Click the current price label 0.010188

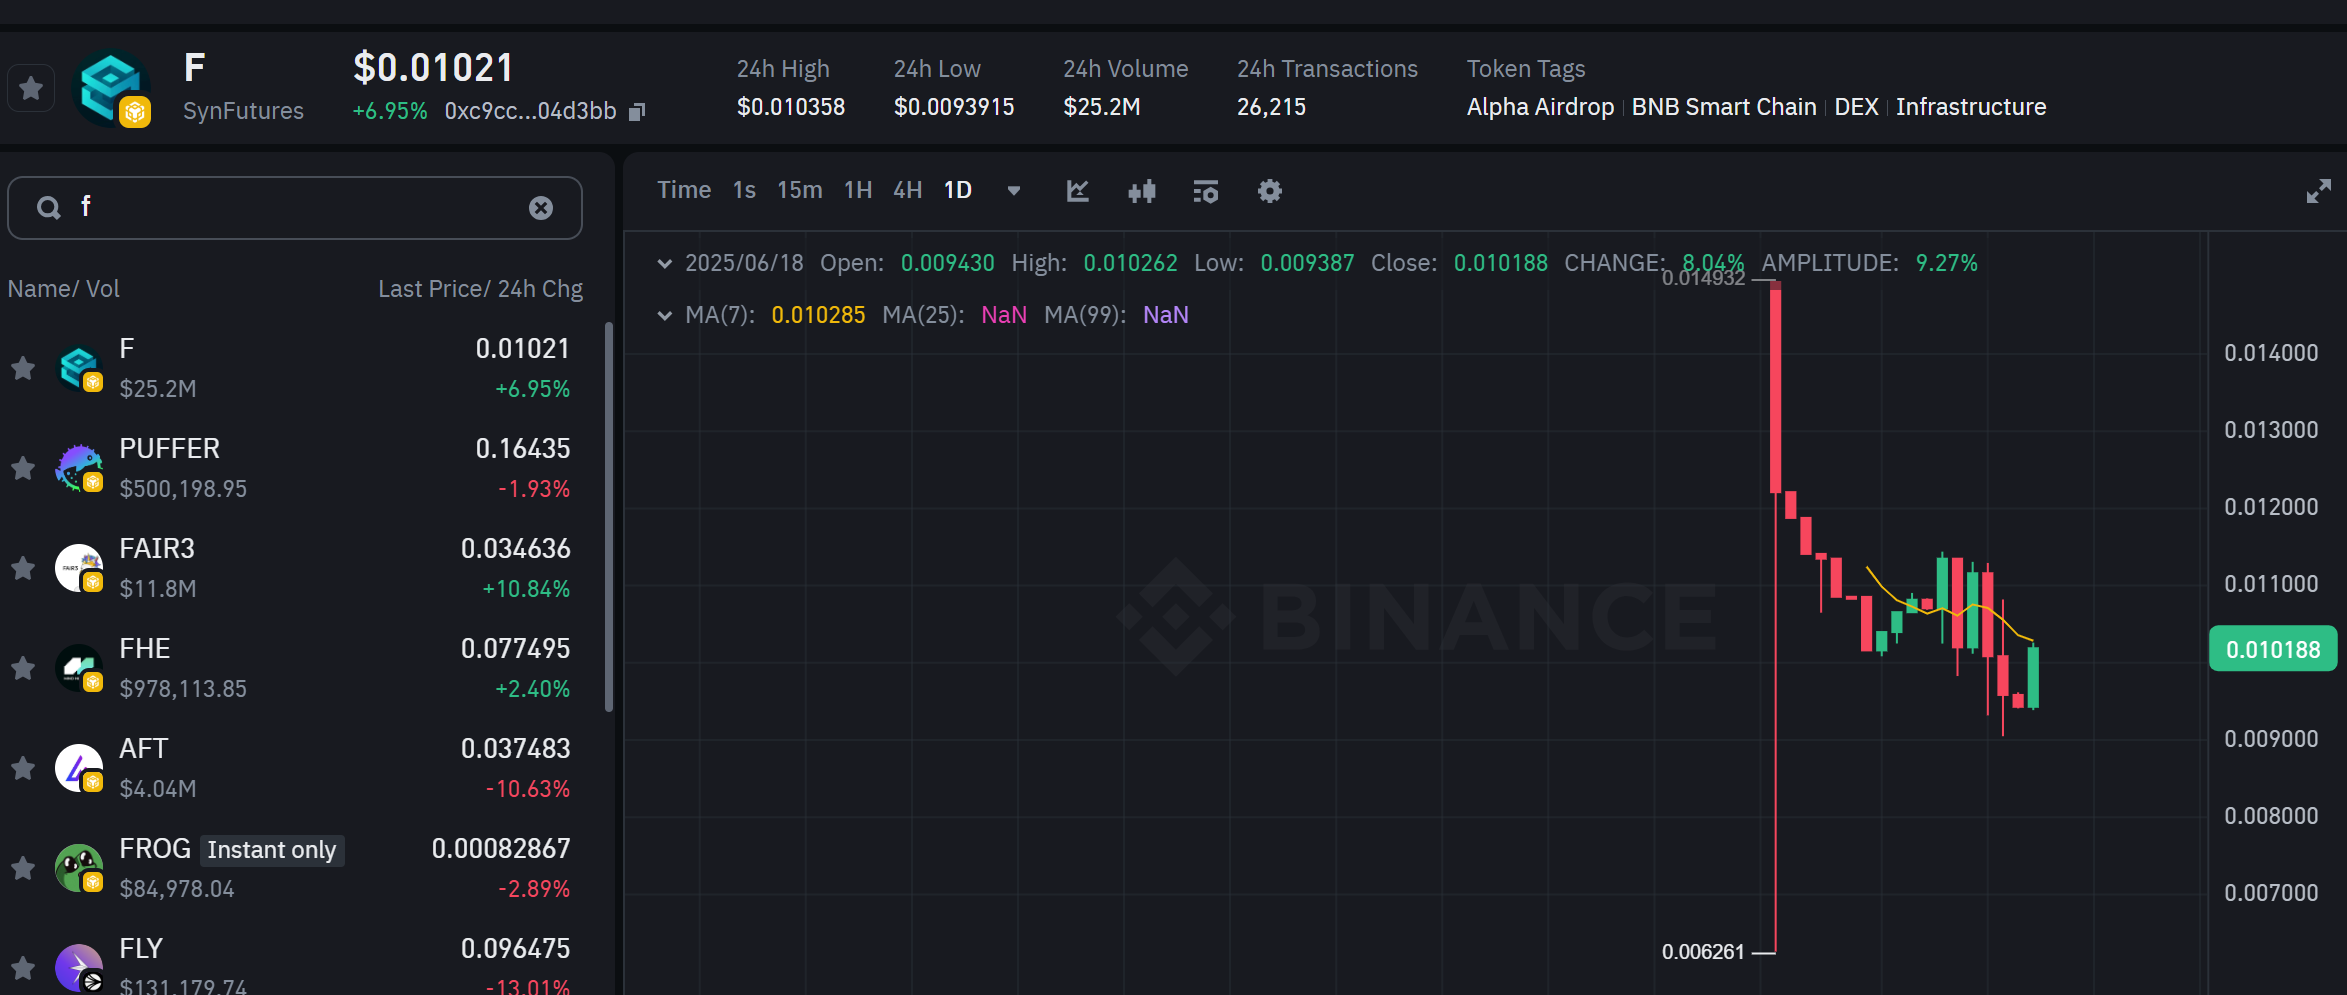(2273, 650)
